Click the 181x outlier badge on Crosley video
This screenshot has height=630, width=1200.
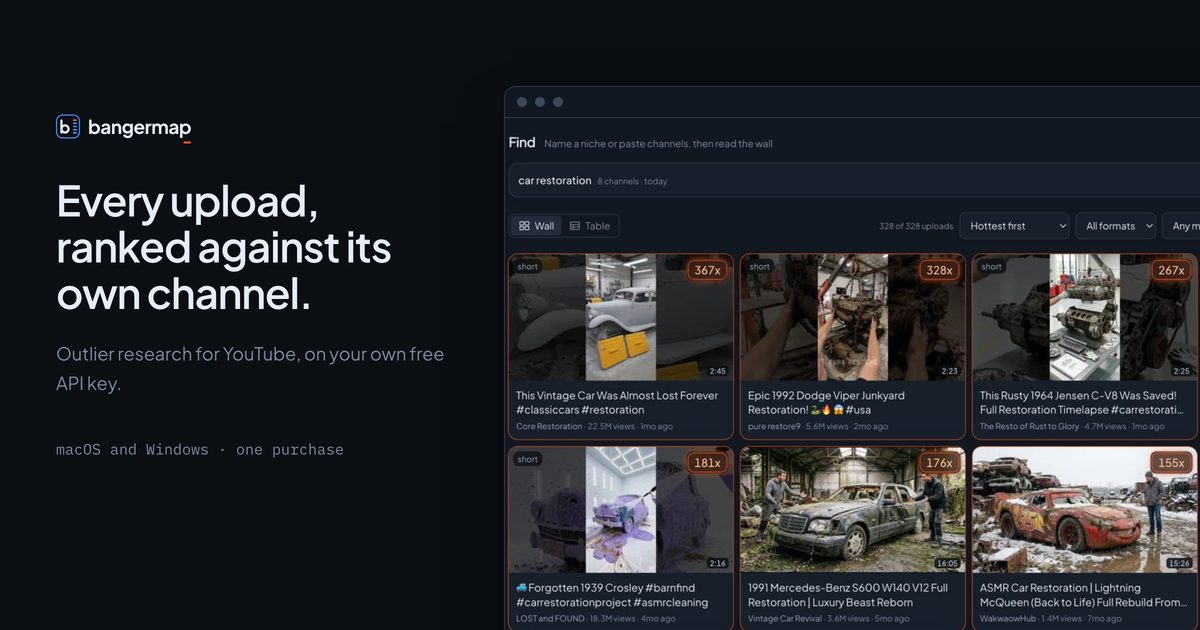click(707, 463)
